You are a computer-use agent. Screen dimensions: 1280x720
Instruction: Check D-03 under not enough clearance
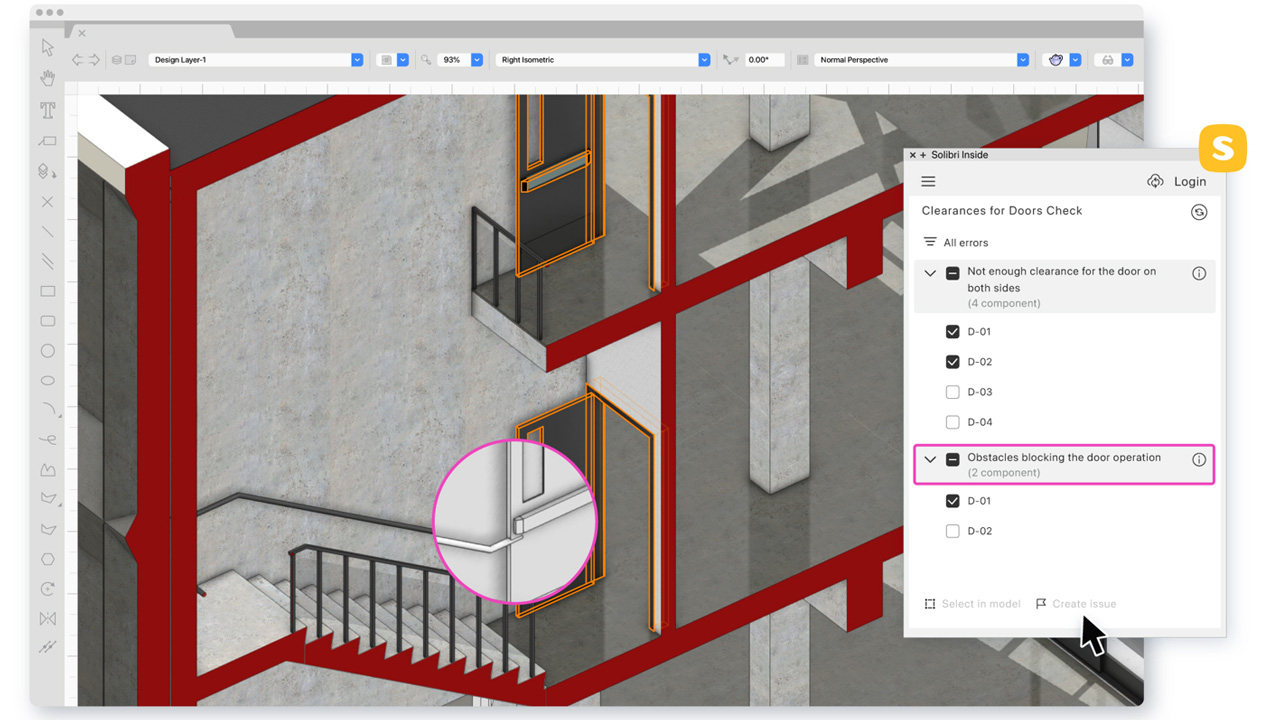pyautogui.click(x=953, y=392)
